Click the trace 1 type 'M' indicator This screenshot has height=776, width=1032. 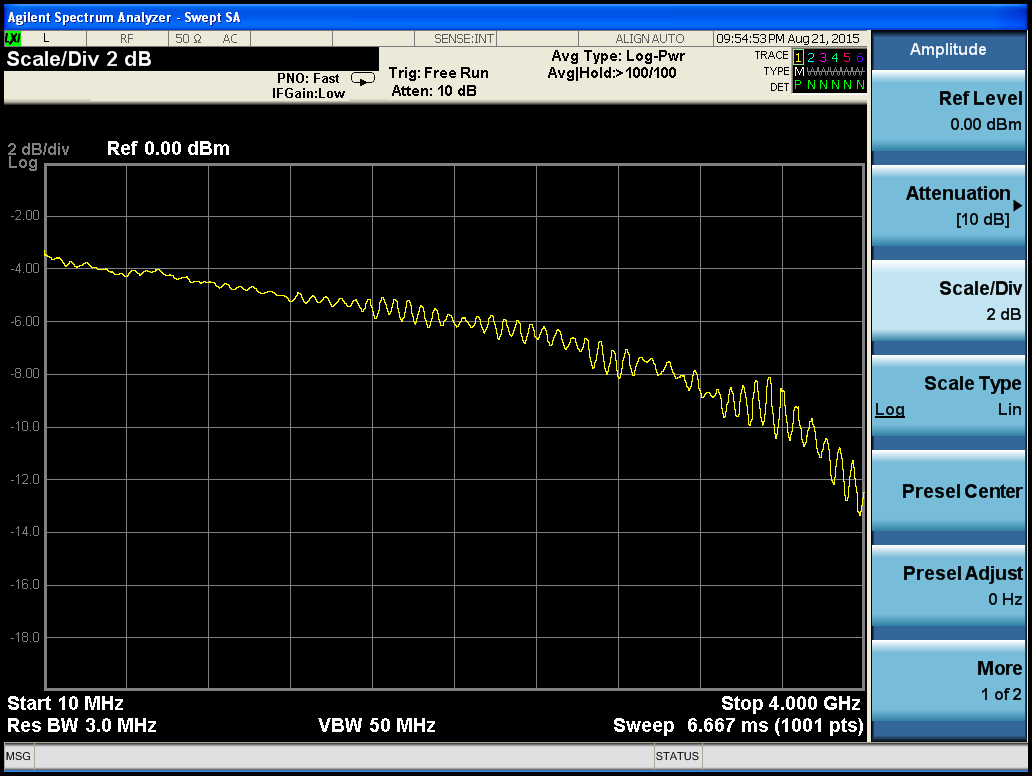798,71
